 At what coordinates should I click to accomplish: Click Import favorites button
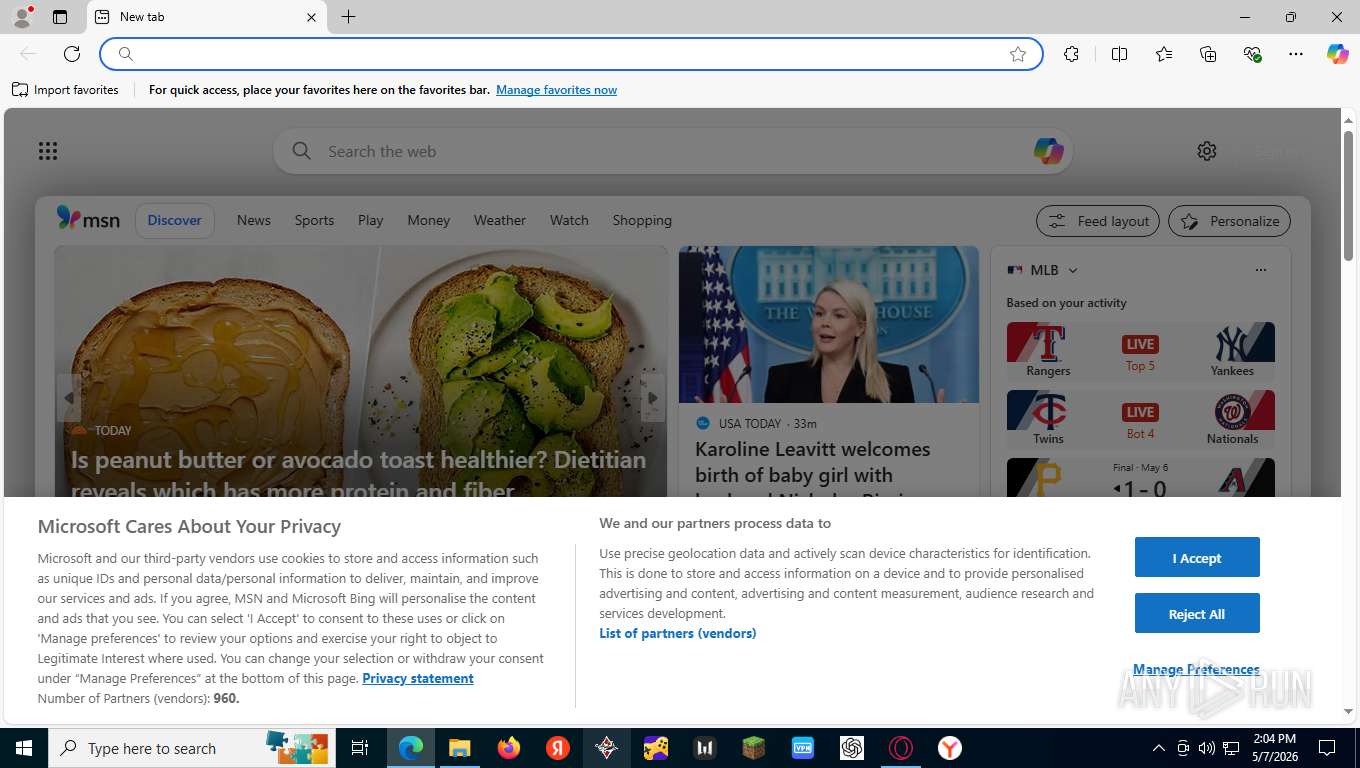click(x=66, y=90)
